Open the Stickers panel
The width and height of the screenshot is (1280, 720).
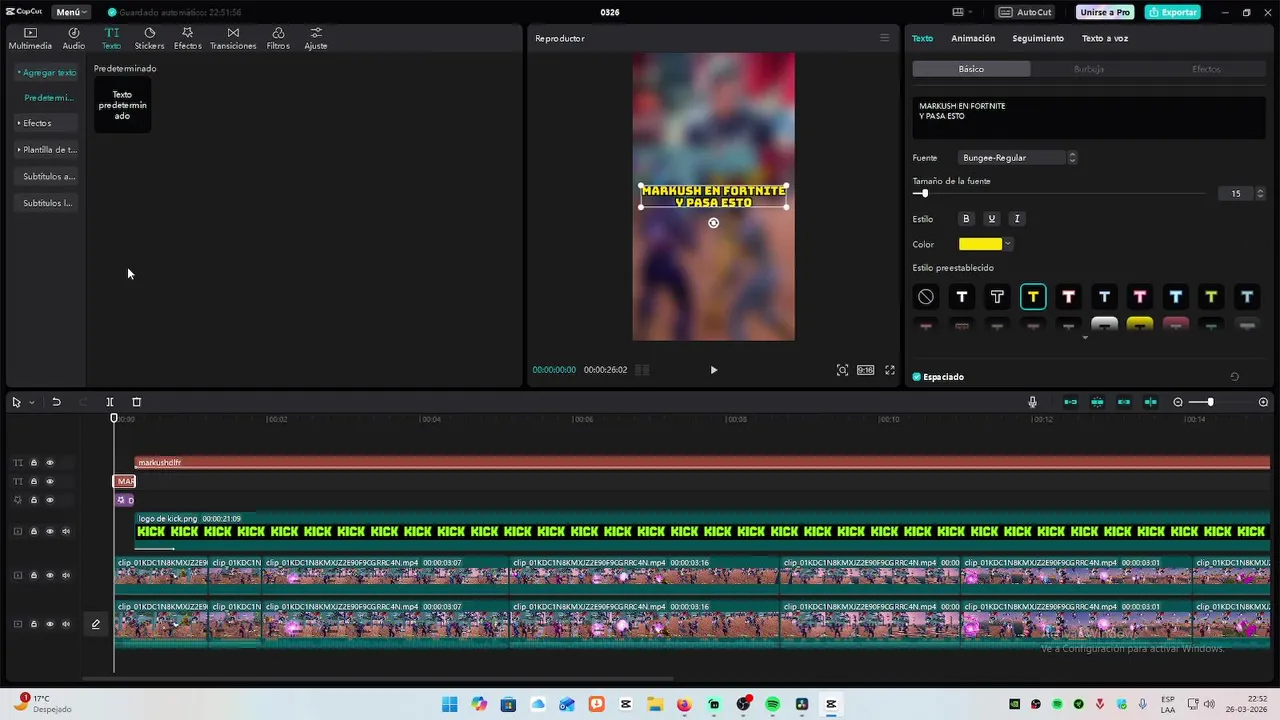coord(149,39)
